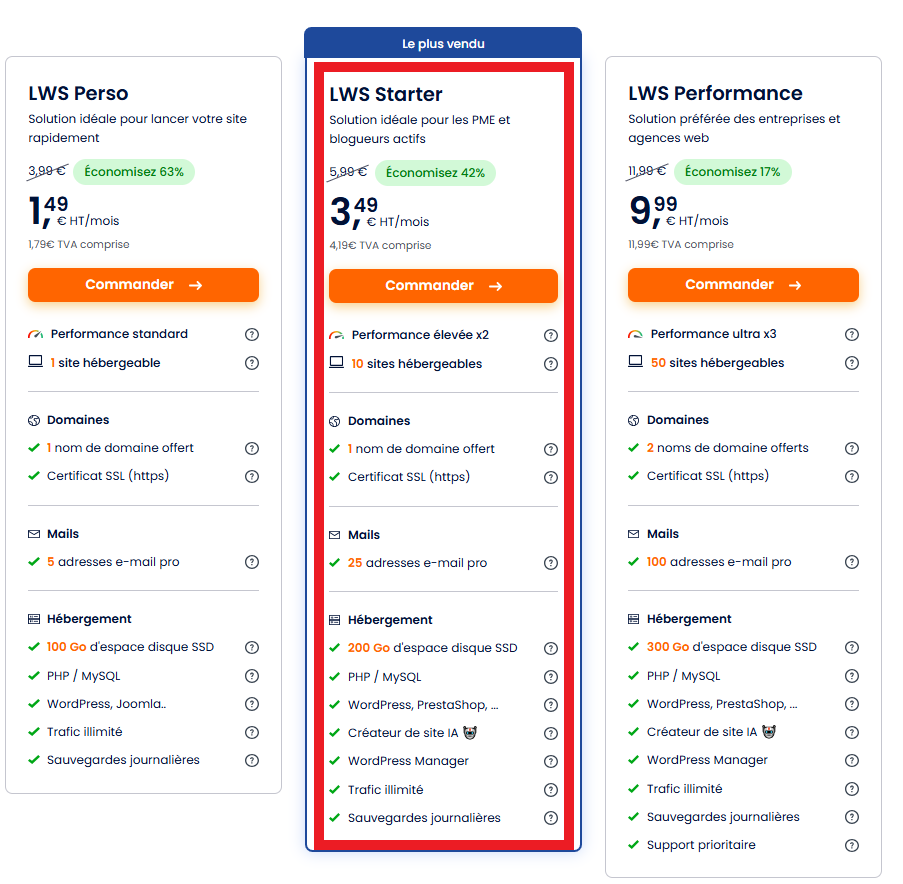
Task: Click the Économisez 63% badge
Action: pos(134,172)
